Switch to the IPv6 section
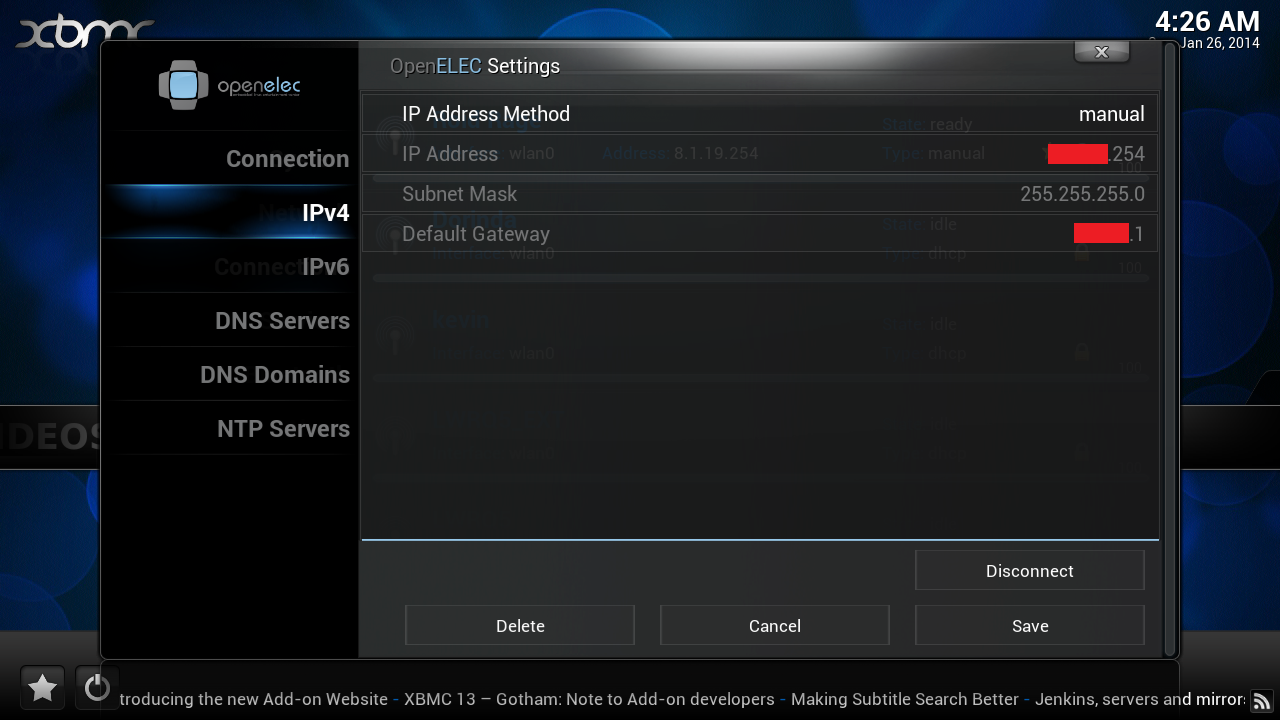The image size is (1280, 720). coord(325,267)
